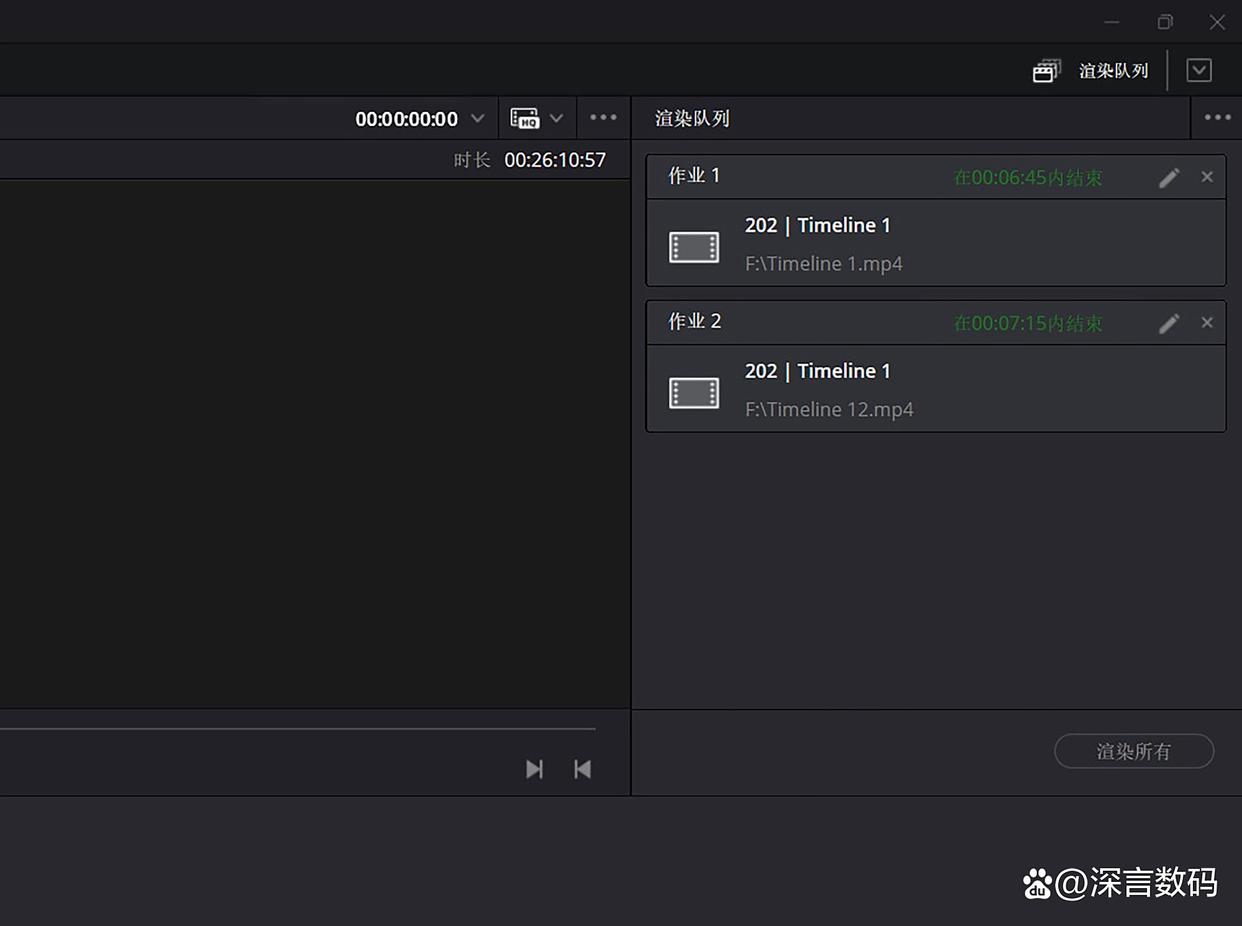The height and width of the screenshot is (926, 1242).
Task: Open the render queue panel's three-dot options menu
Action: [x=1217, y=118]
